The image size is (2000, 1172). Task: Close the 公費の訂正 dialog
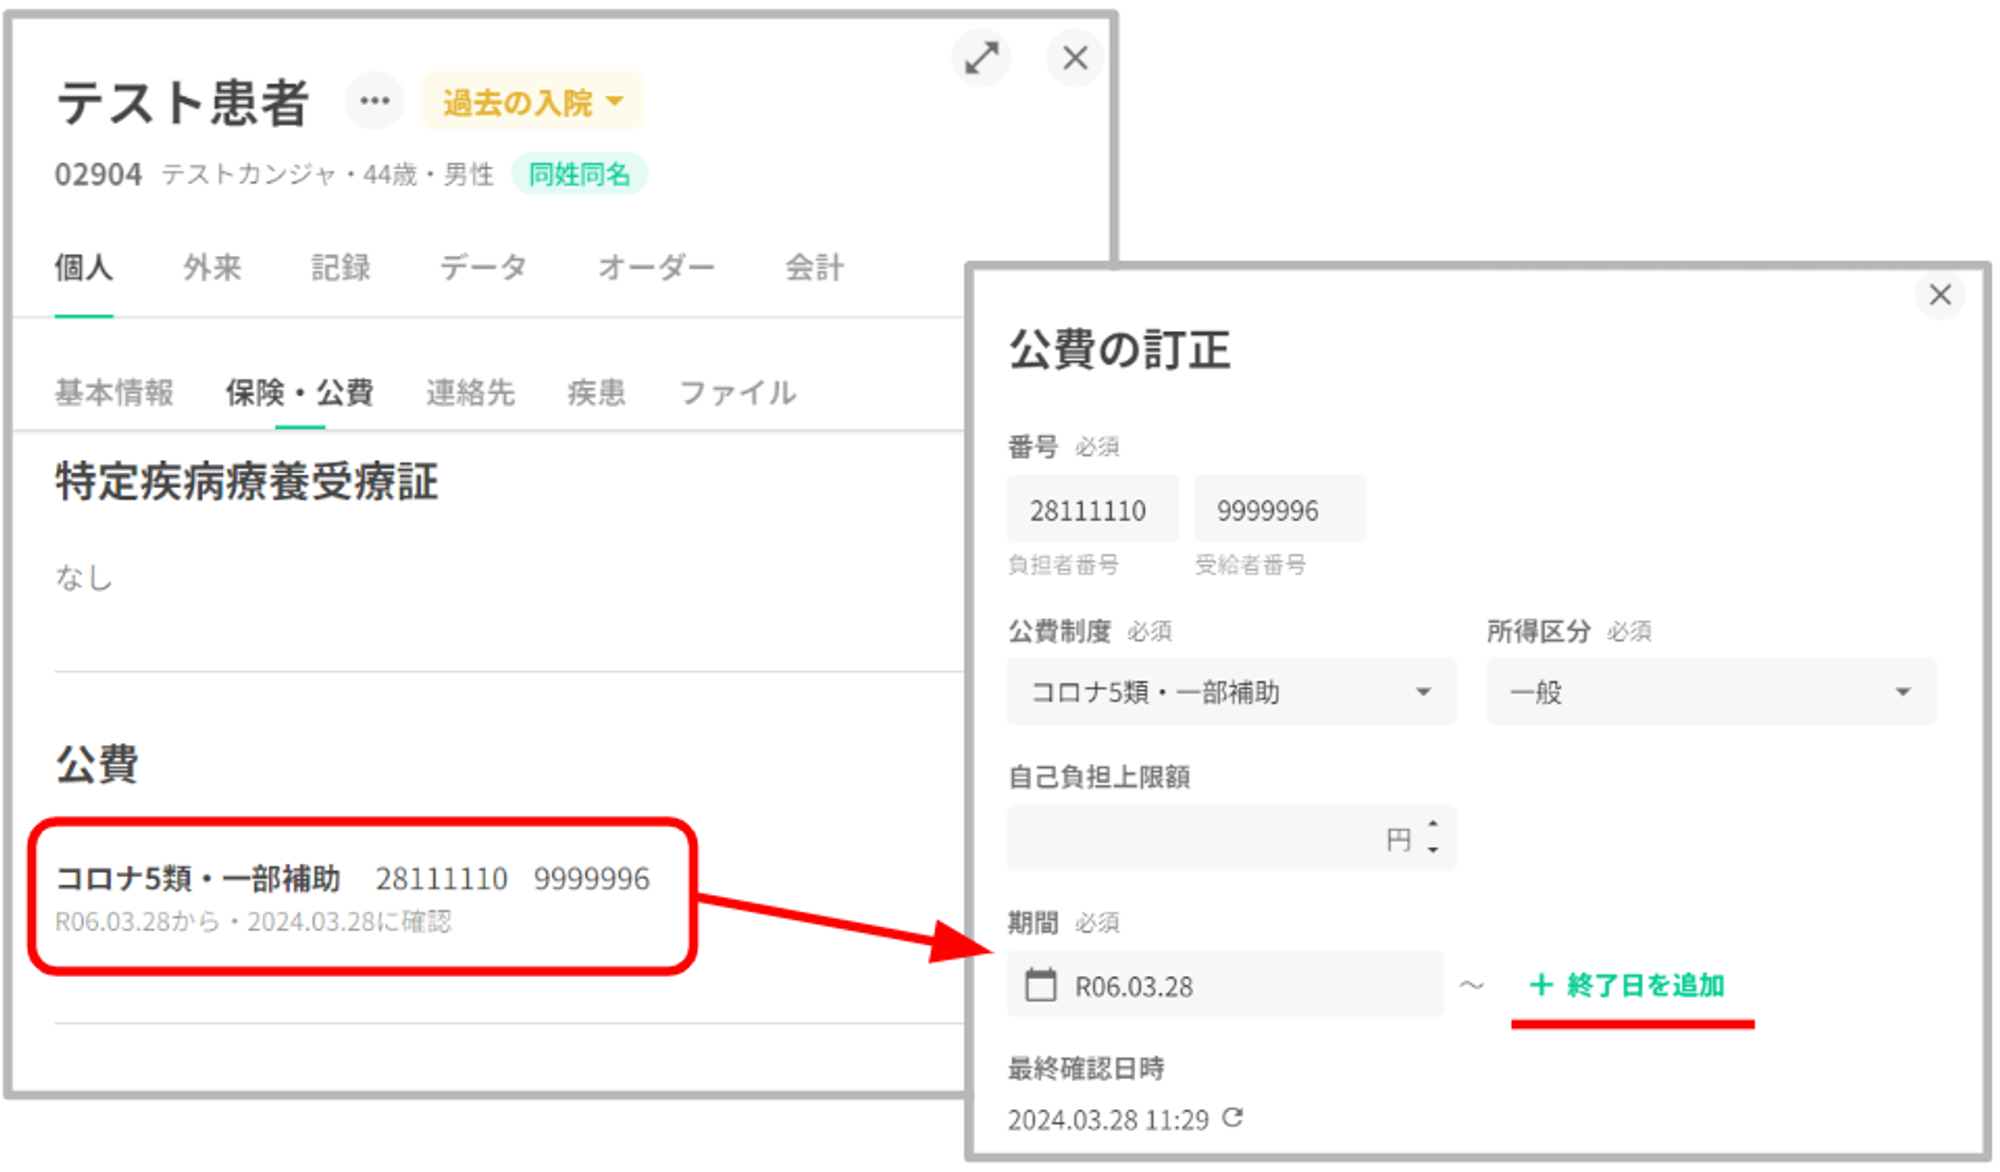point(1940,295)
